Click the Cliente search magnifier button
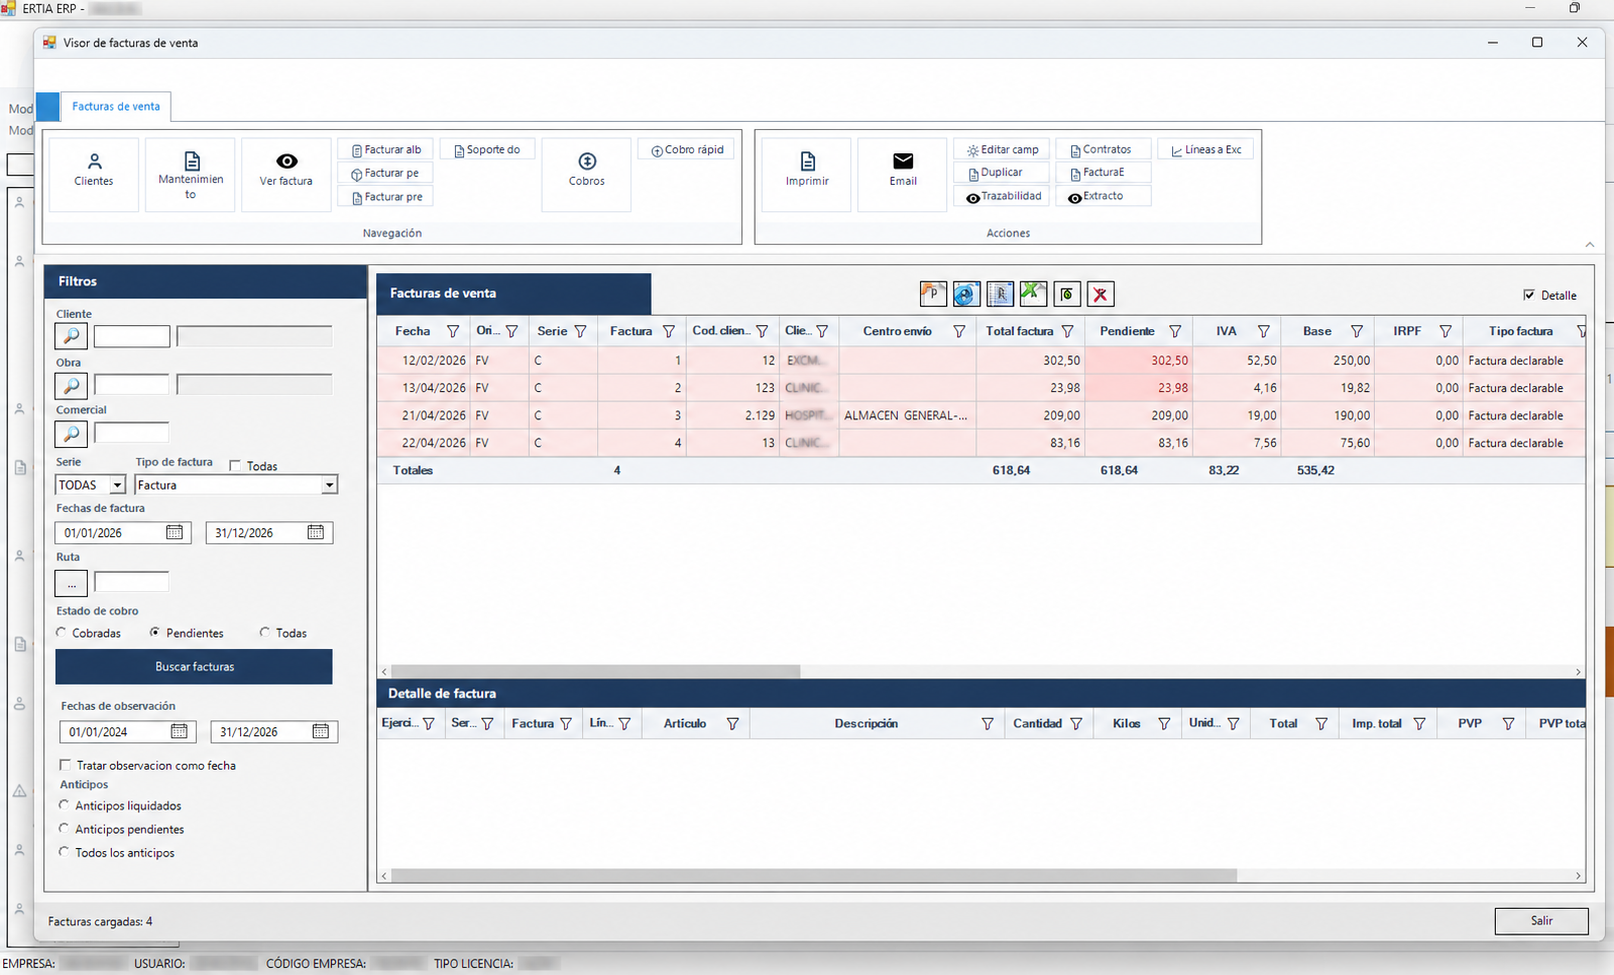 point(71,337)
